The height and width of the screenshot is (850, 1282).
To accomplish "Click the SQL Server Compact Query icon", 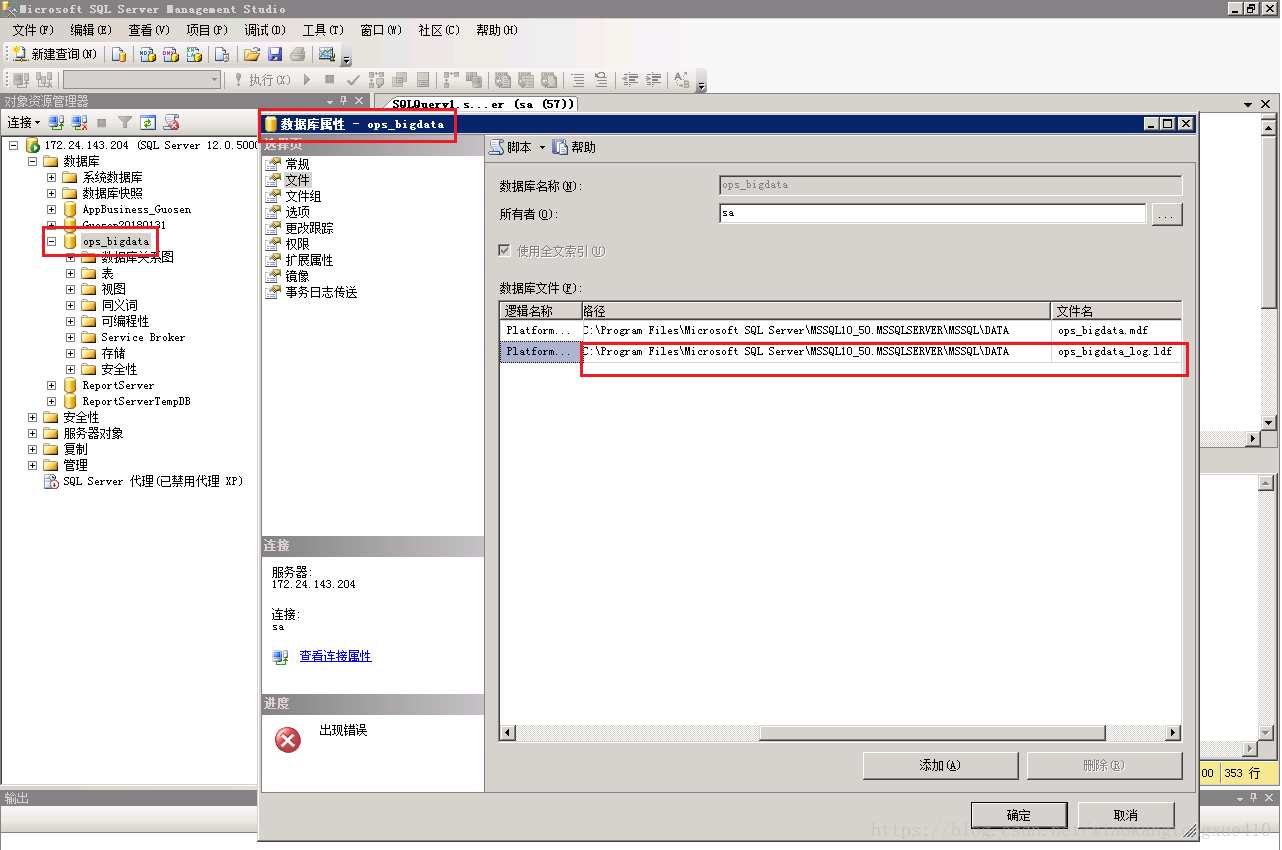I will [222, 54].
